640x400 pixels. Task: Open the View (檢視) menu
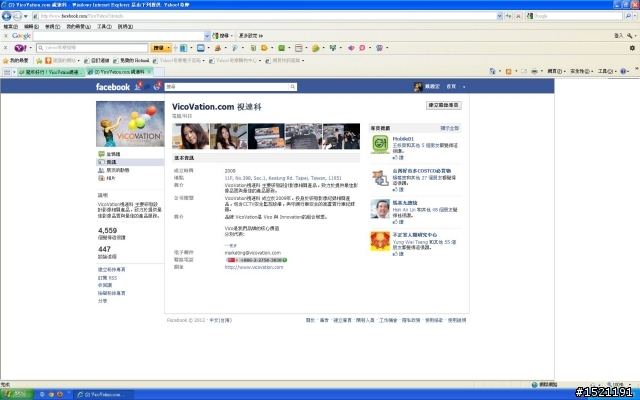point(52,27)
